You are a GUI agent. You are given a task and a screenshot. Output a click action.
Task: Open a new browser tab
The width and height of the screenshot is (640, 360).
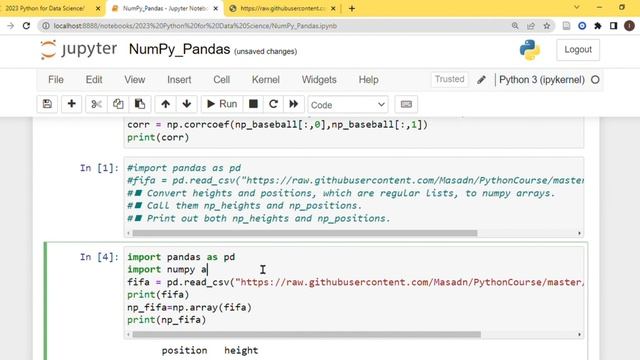point(352,8)
